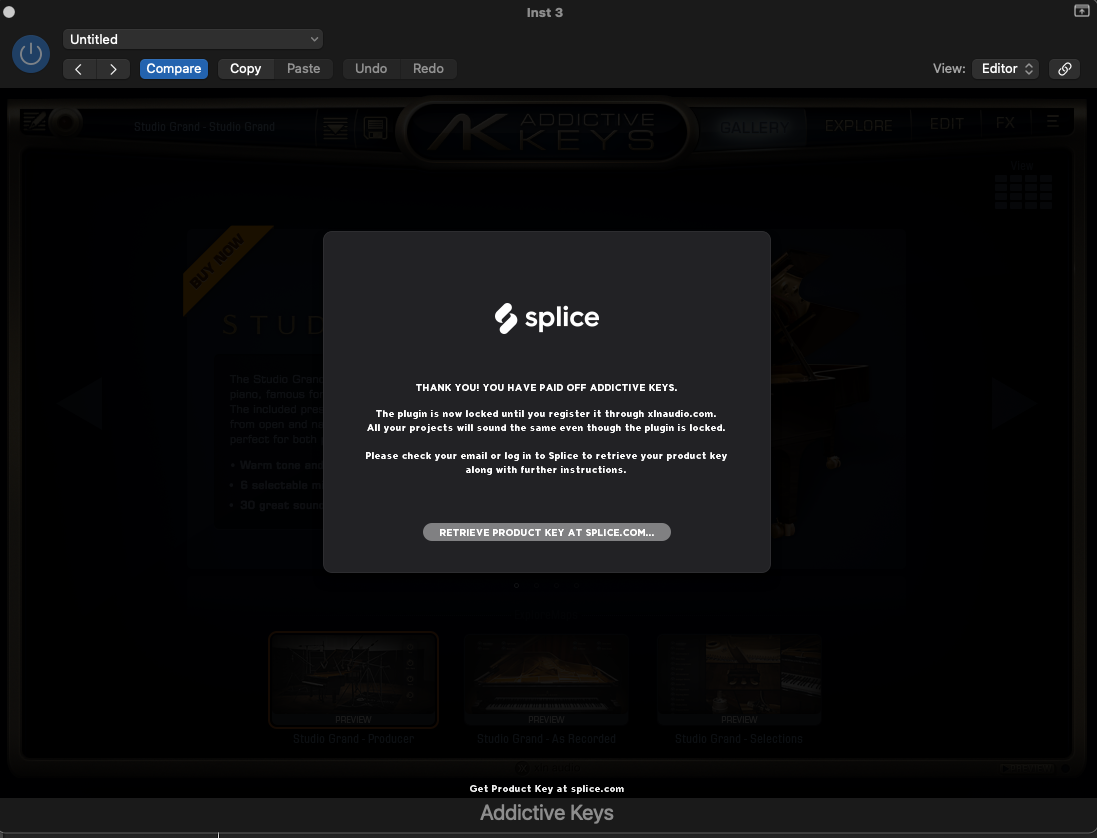Click the Inst 3 window title
This screenshot has height=838, width=1097.
pyautogui.click(x=544, y=13)
